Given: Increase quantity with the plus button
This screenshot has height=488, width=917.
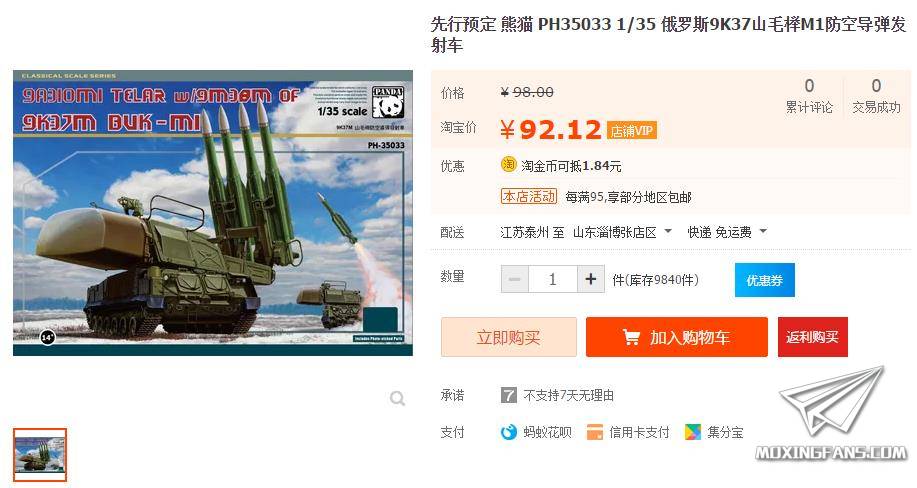Looking at the screenshot, I should coord(591,279).
